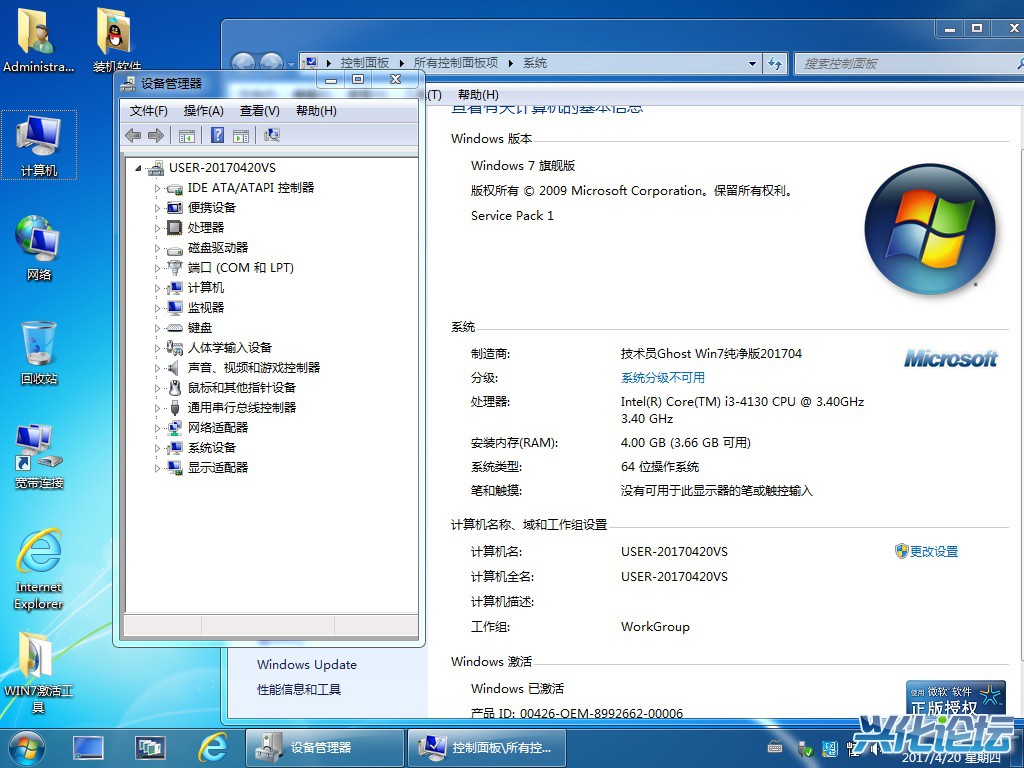The height and width of the screenshot is (768, 1024).
Task: Select the 监视器 monitor icon
Action: (174, 308)
